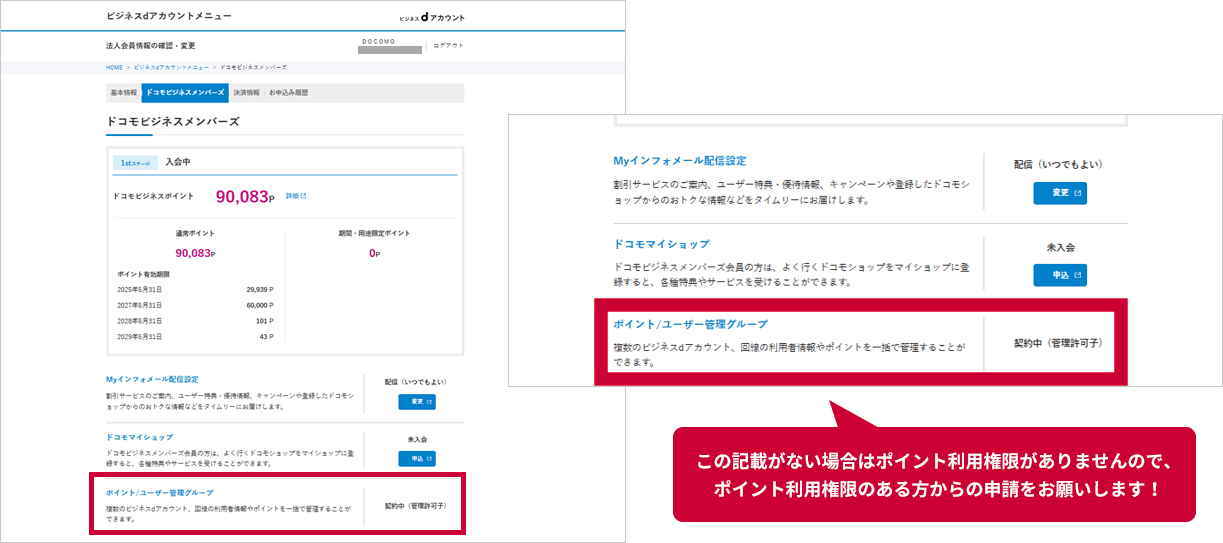Click 申込 button in enlarged inset

tap(1060, 275)
